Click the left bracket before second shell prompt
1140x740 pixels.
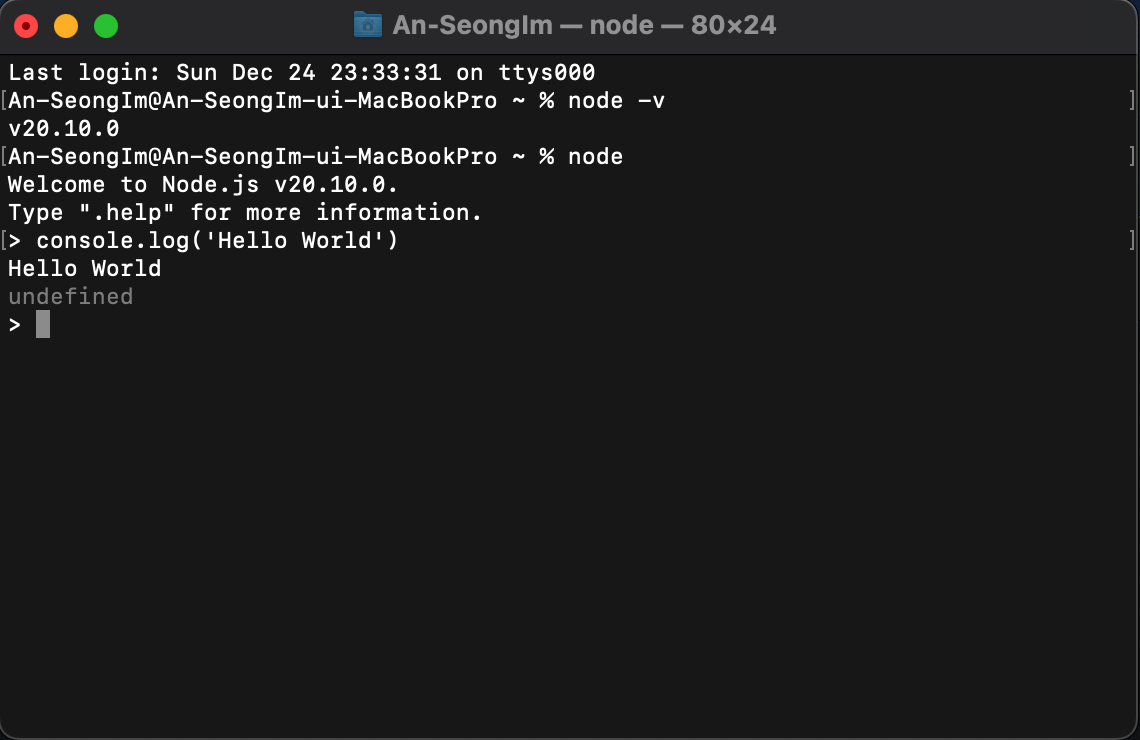coord(4,156)
